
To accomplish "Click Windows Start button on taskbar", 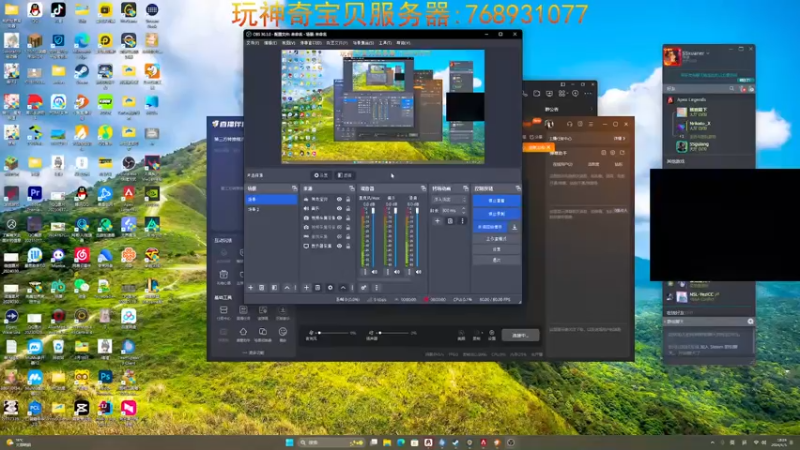I will coord(289,442).
